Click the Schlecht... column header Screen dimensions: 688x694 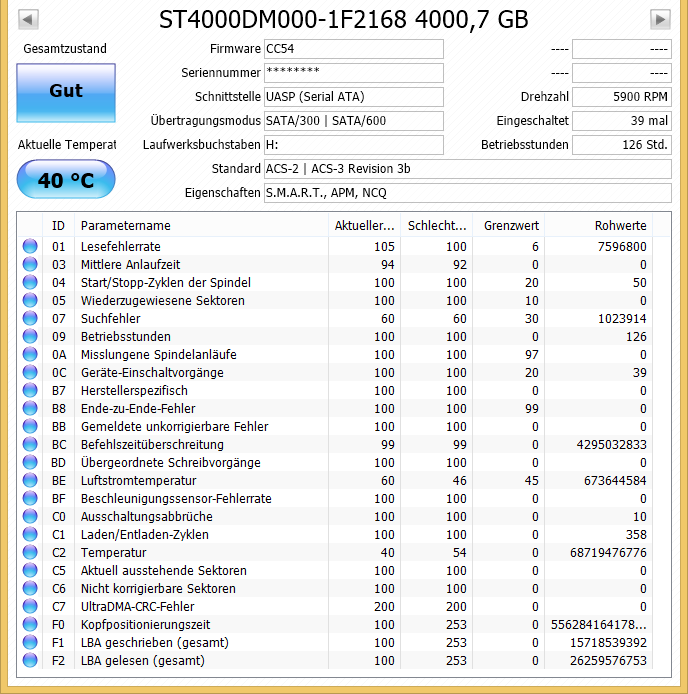pyautogui.click(x=437, y=226)
